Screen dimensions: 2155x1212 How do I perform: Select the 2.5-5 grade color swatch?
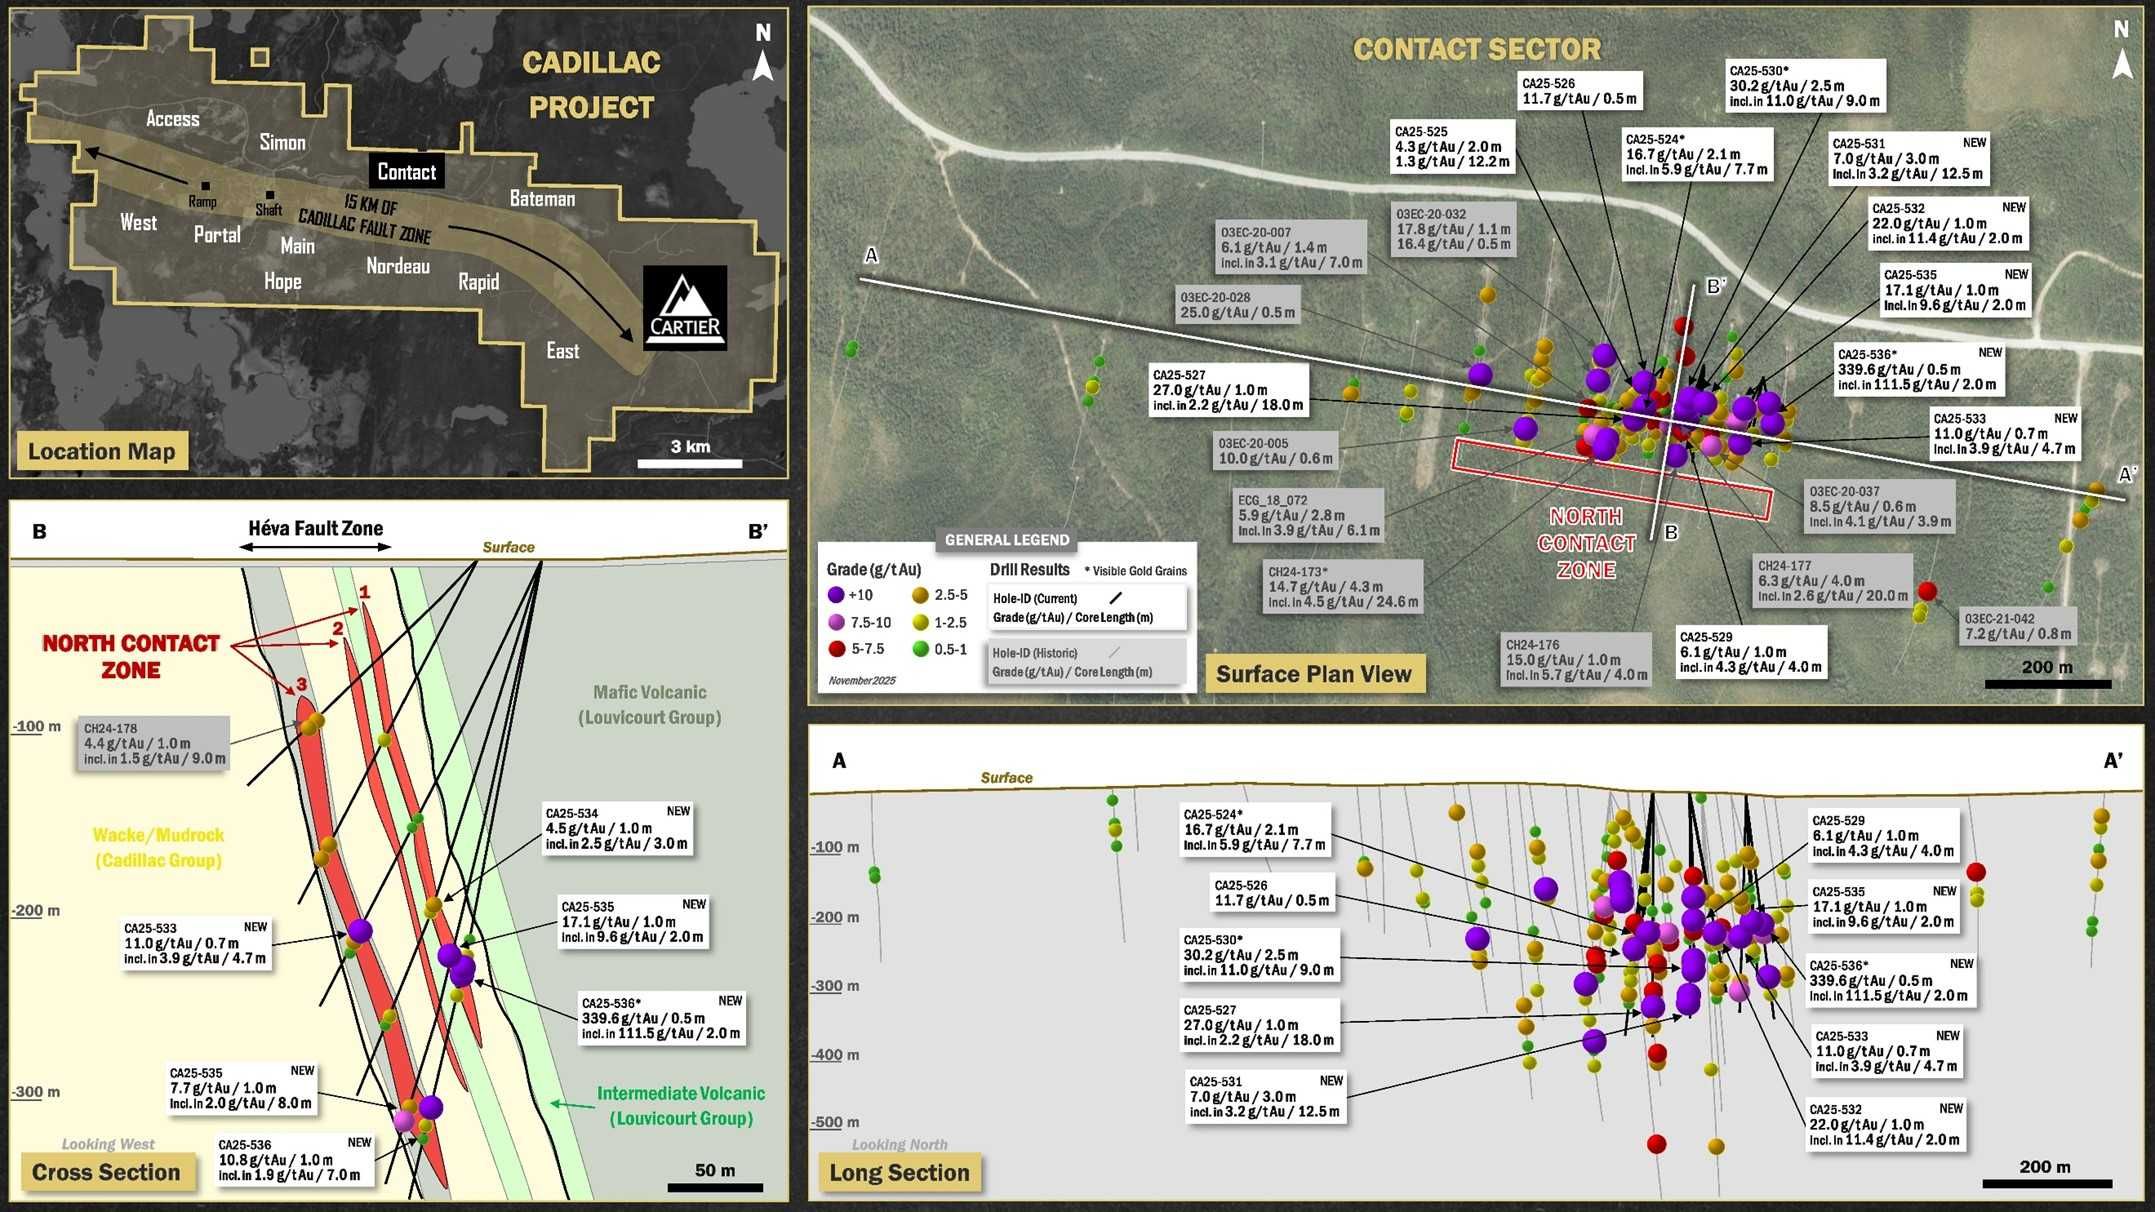pyautogui.click(x=921, y=597)
